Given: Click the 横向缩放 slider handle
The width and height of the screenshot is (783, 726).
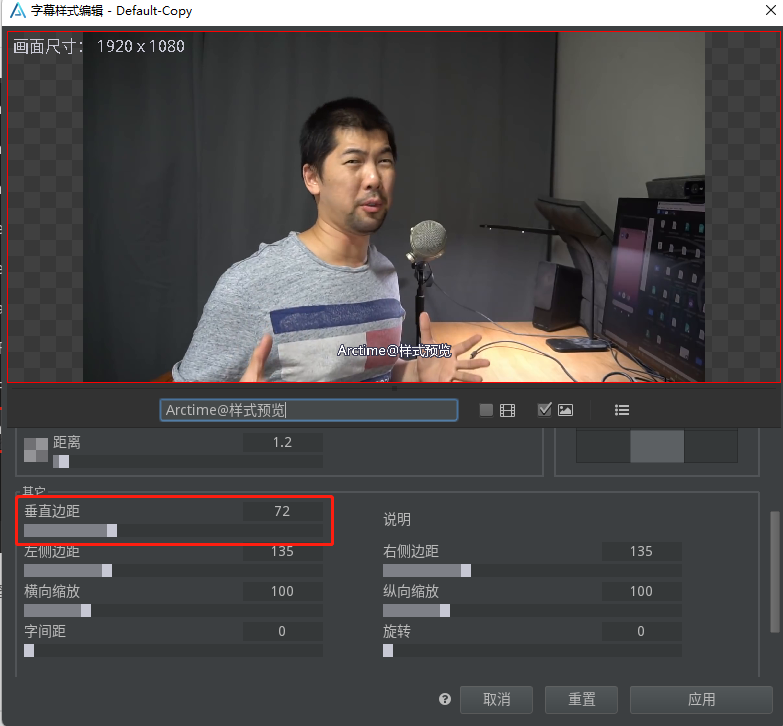Looking at the screenshot, I should coord(86,610).
